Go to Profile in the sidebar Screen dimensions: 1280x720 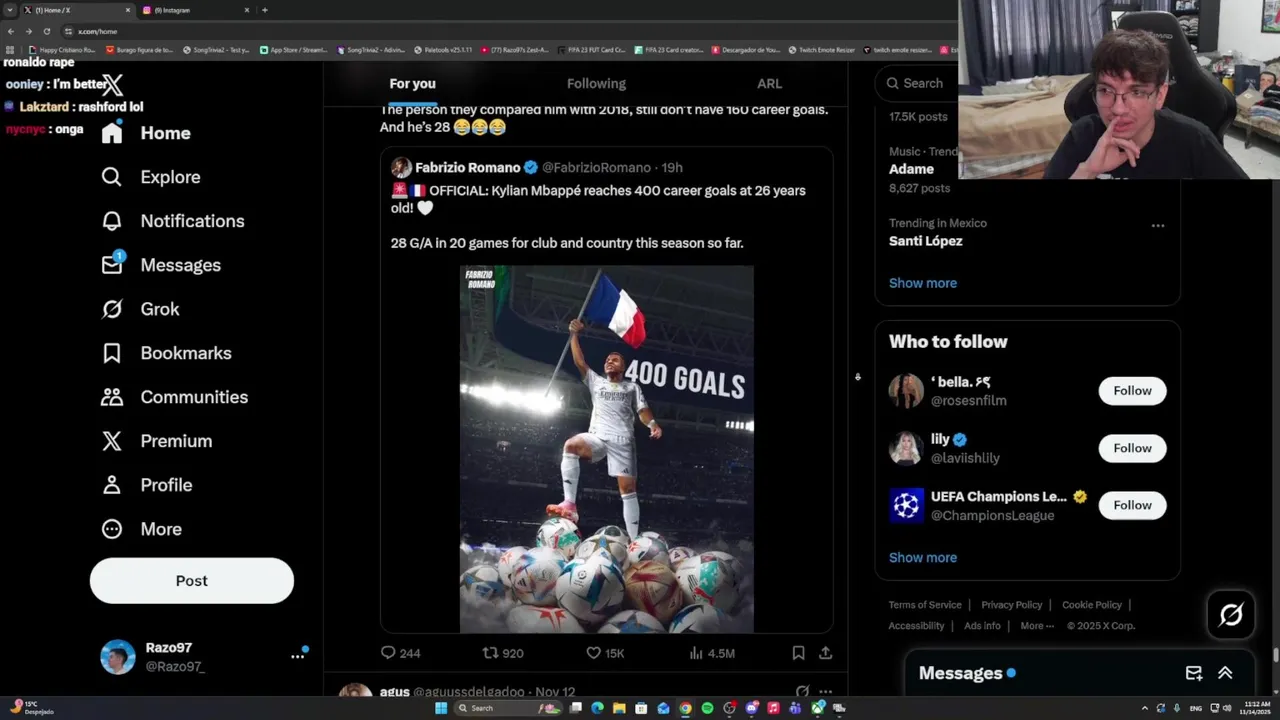coord(146,485)
